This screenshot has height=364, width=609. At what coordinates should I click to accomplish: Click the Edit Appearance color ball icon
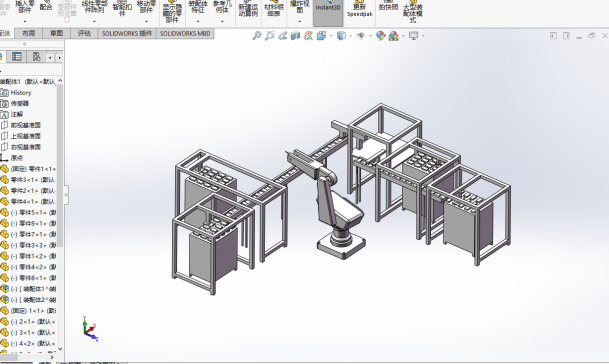(381, 36)
